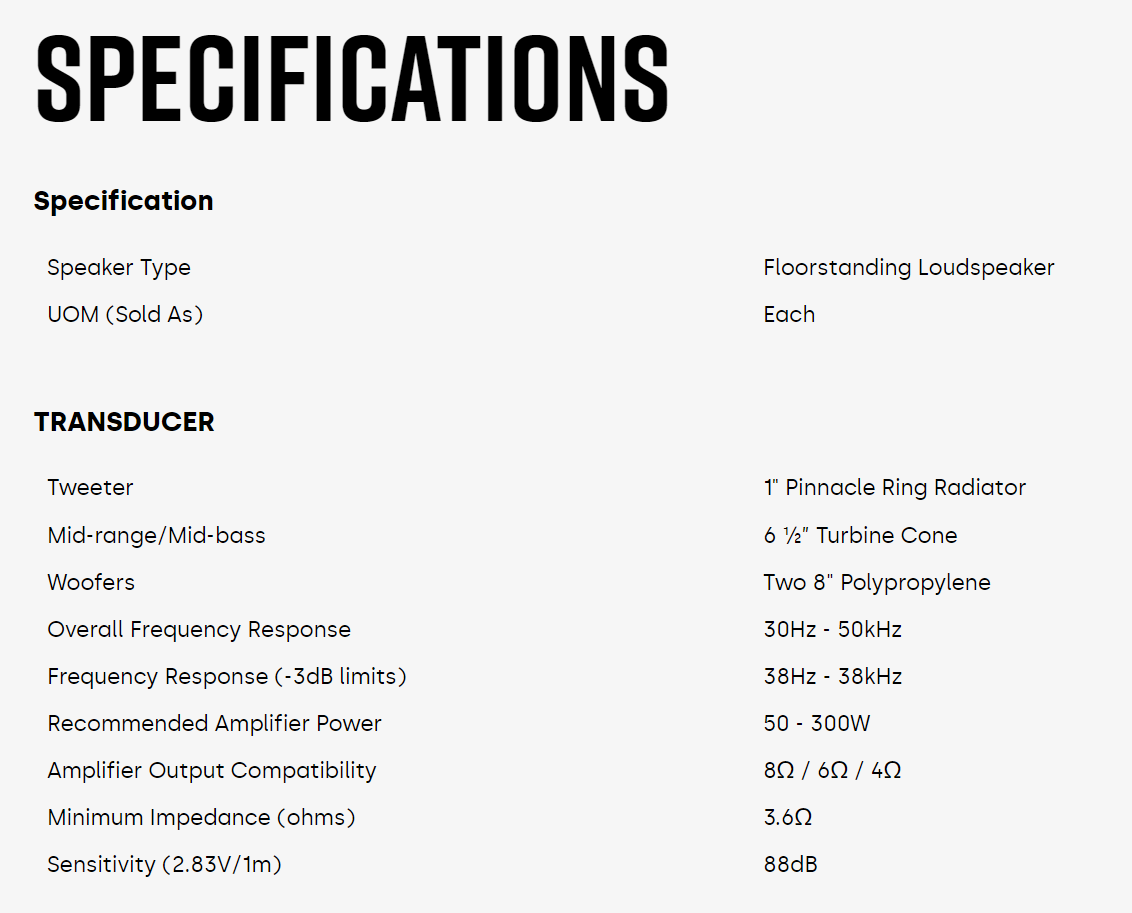Click the TRANSDUCER section heading
This screenshot has width=1132, height=913.
pos(124,422)
